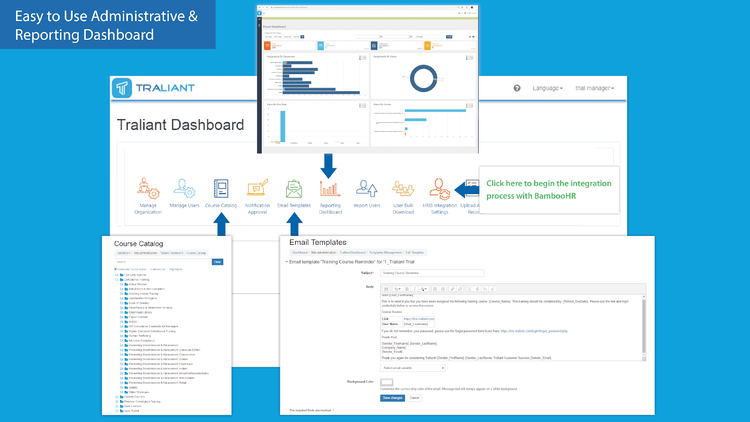The image size is (750, 422).
Task: Click the Traliant logo in the header
Action: point(154,88)
